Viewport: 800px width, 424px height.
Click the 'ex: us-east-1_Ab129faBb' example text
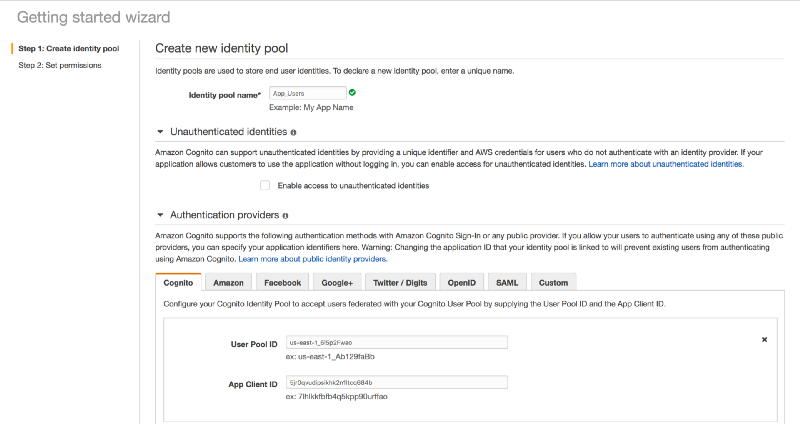(x=330, y=357)
